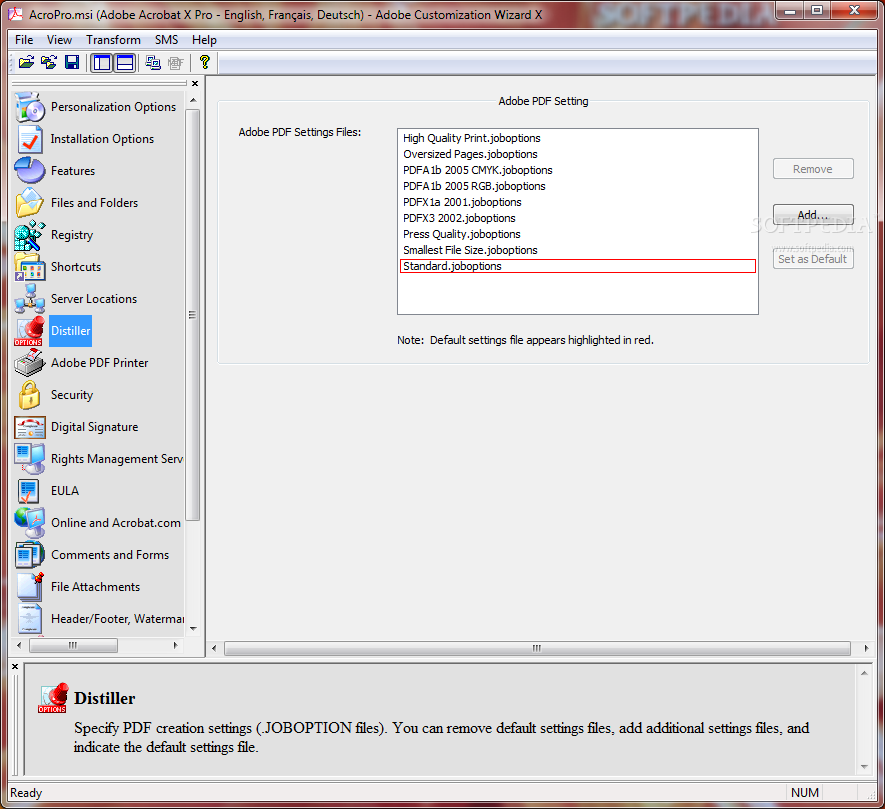The height and width of the screenshot is (809, 885).
Task: Click the Open Package toolbar icon
Action: coord(26,62)
